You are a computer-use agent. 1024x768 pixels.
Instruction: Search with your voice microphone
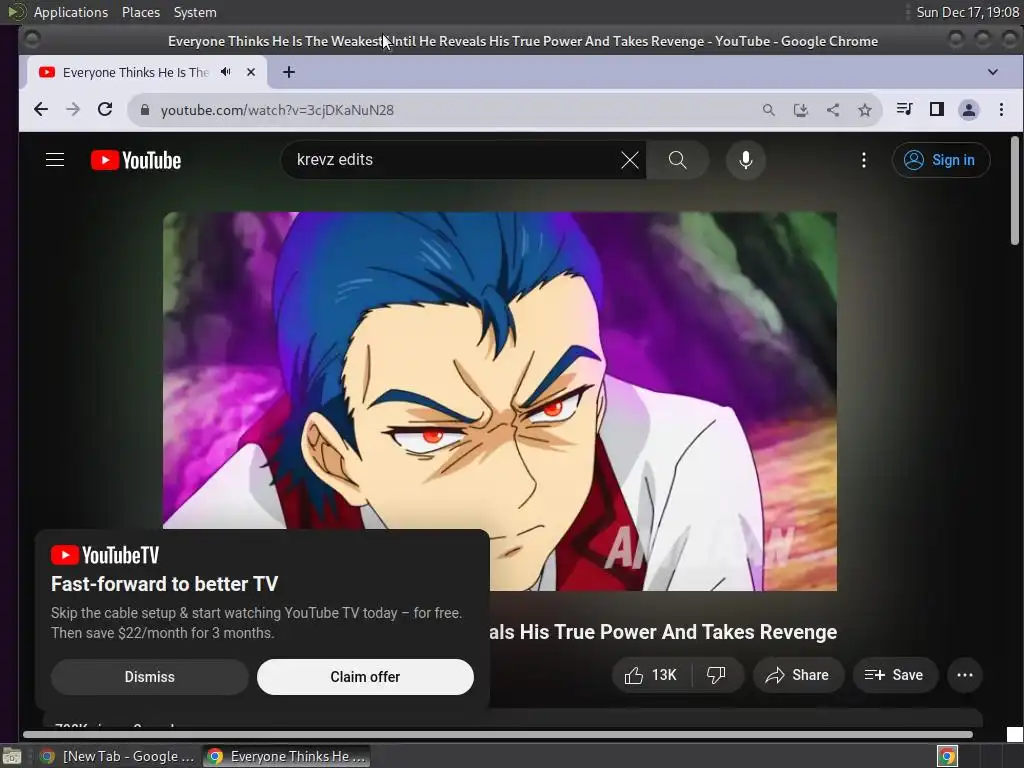point(745,160)
